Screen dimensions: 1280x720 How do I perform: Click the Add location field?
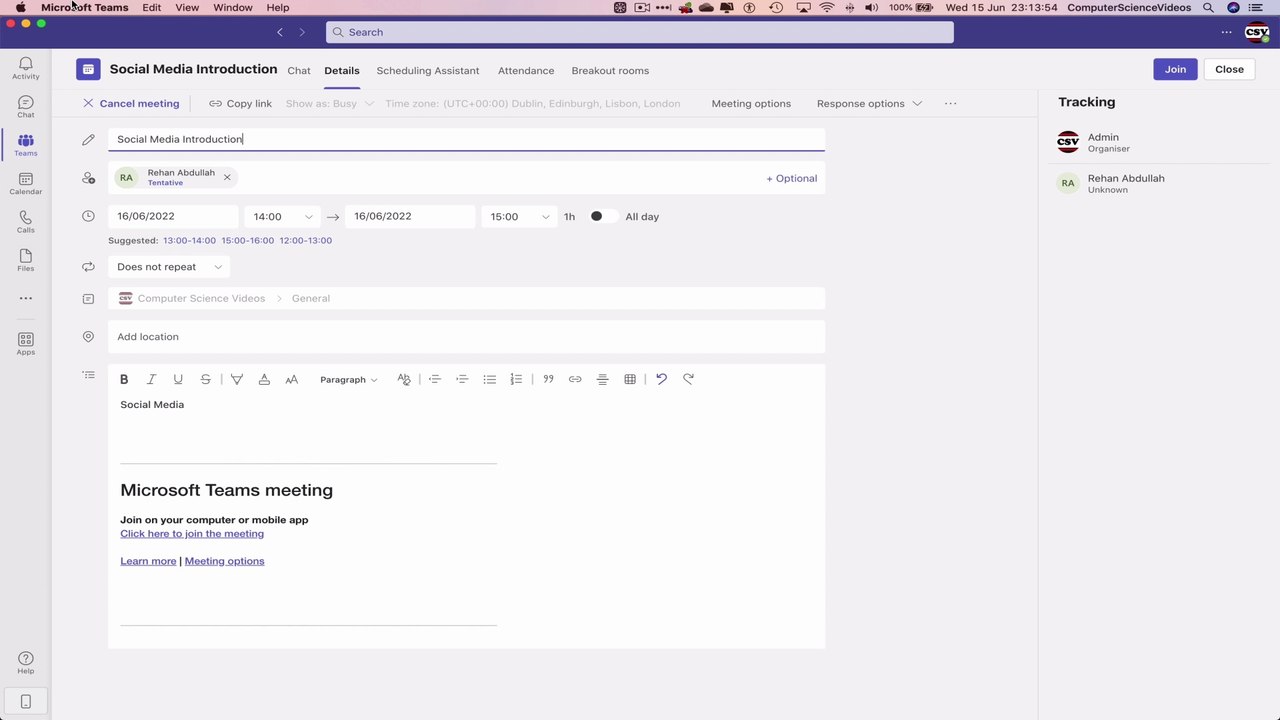466,337
